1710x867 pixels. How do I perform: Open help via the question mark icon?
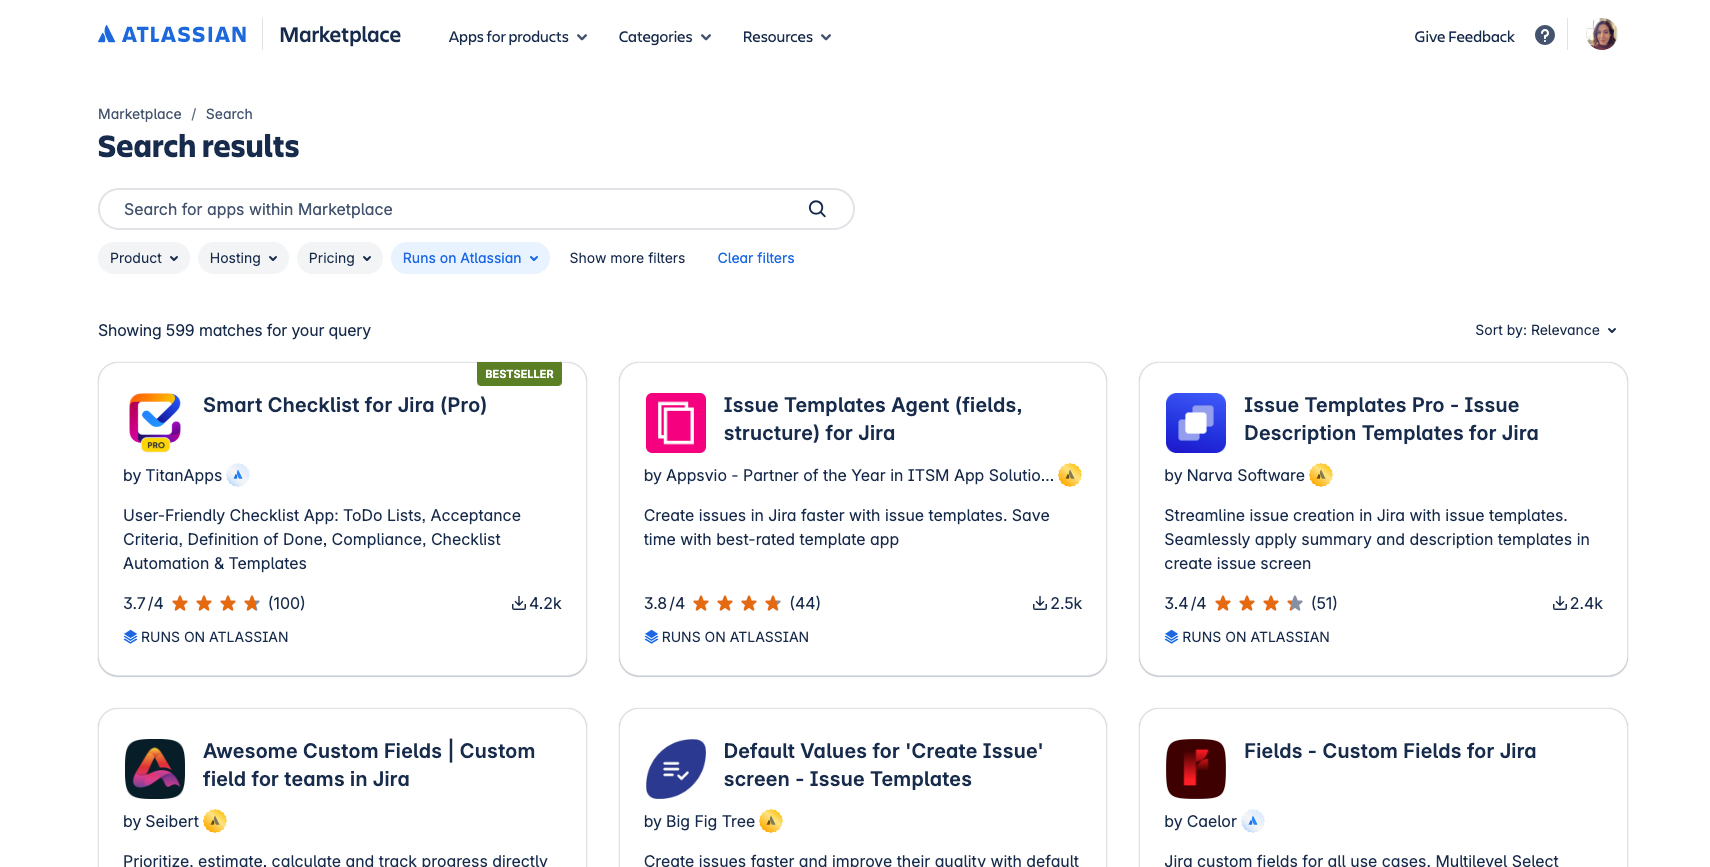(x=1544, y=34)
